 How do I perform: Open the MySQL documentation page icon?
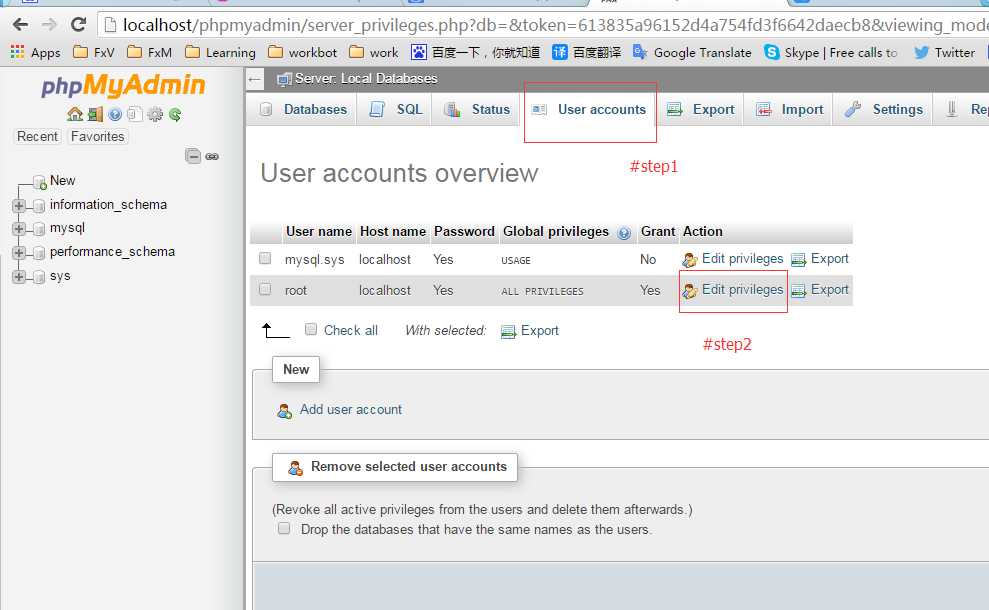pos(134,114)
